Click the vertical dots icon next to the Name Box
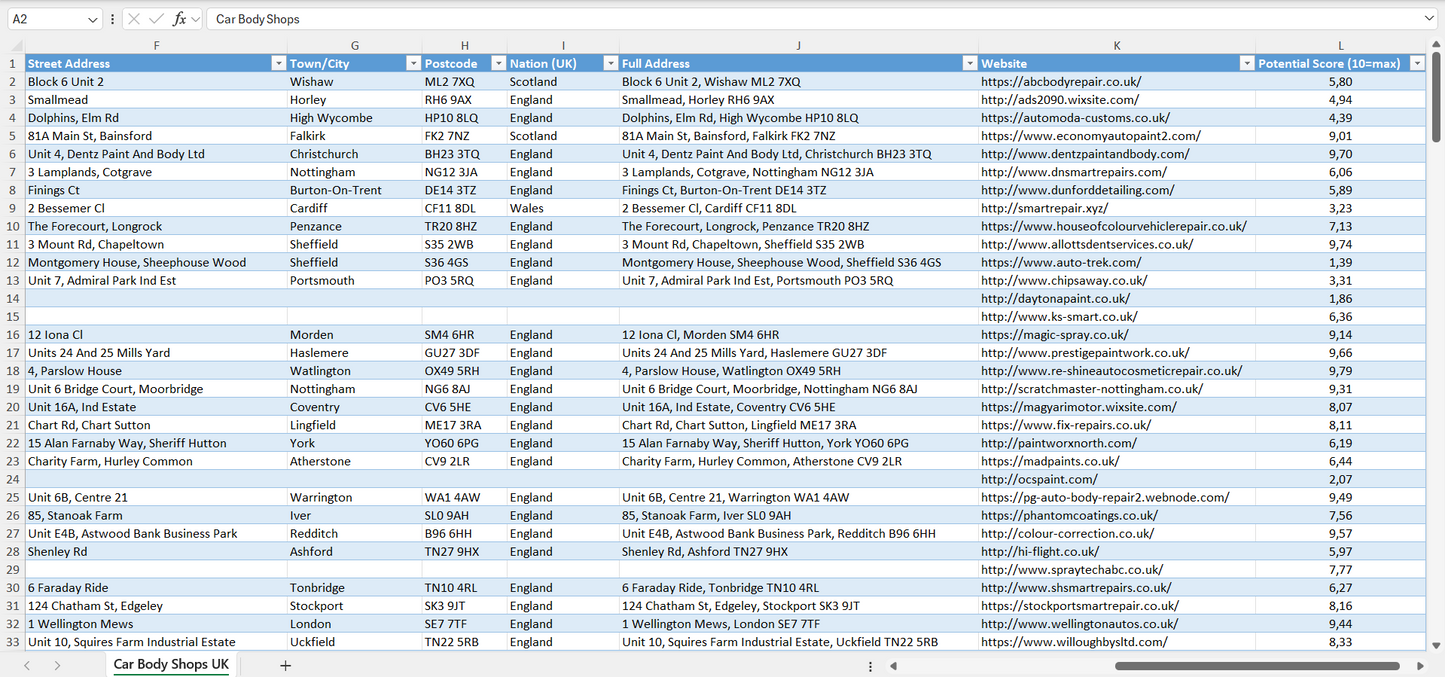 click(x=112, y=18)
